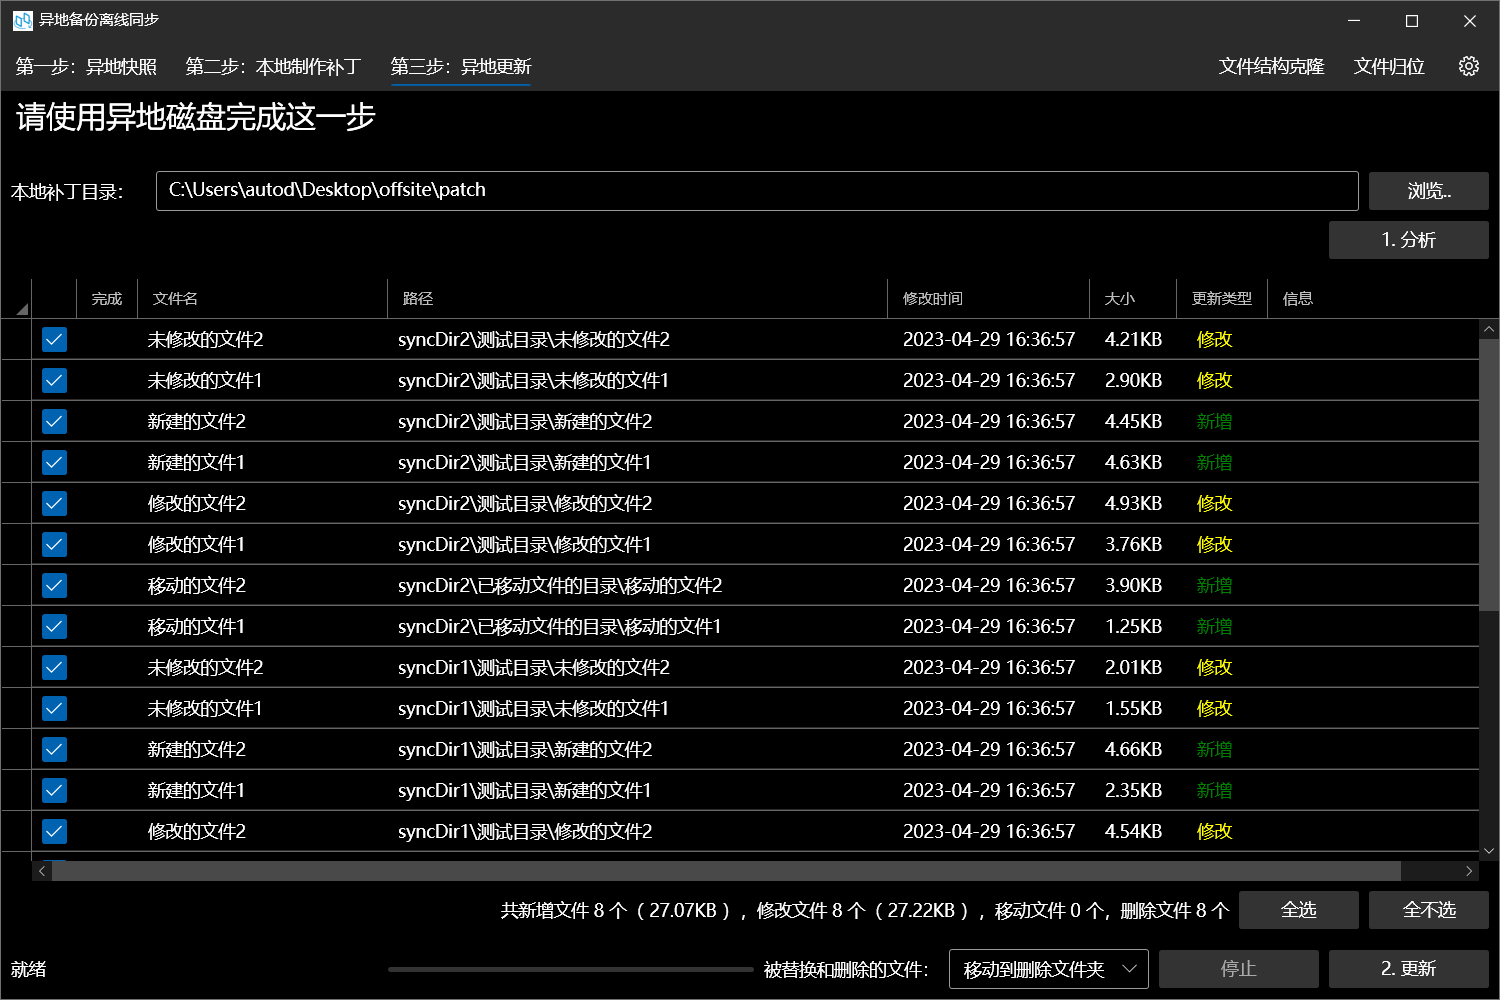Screen dimensions: 1500x1000
Task: Click the 就绪 status text
Action: coord(29,969)
